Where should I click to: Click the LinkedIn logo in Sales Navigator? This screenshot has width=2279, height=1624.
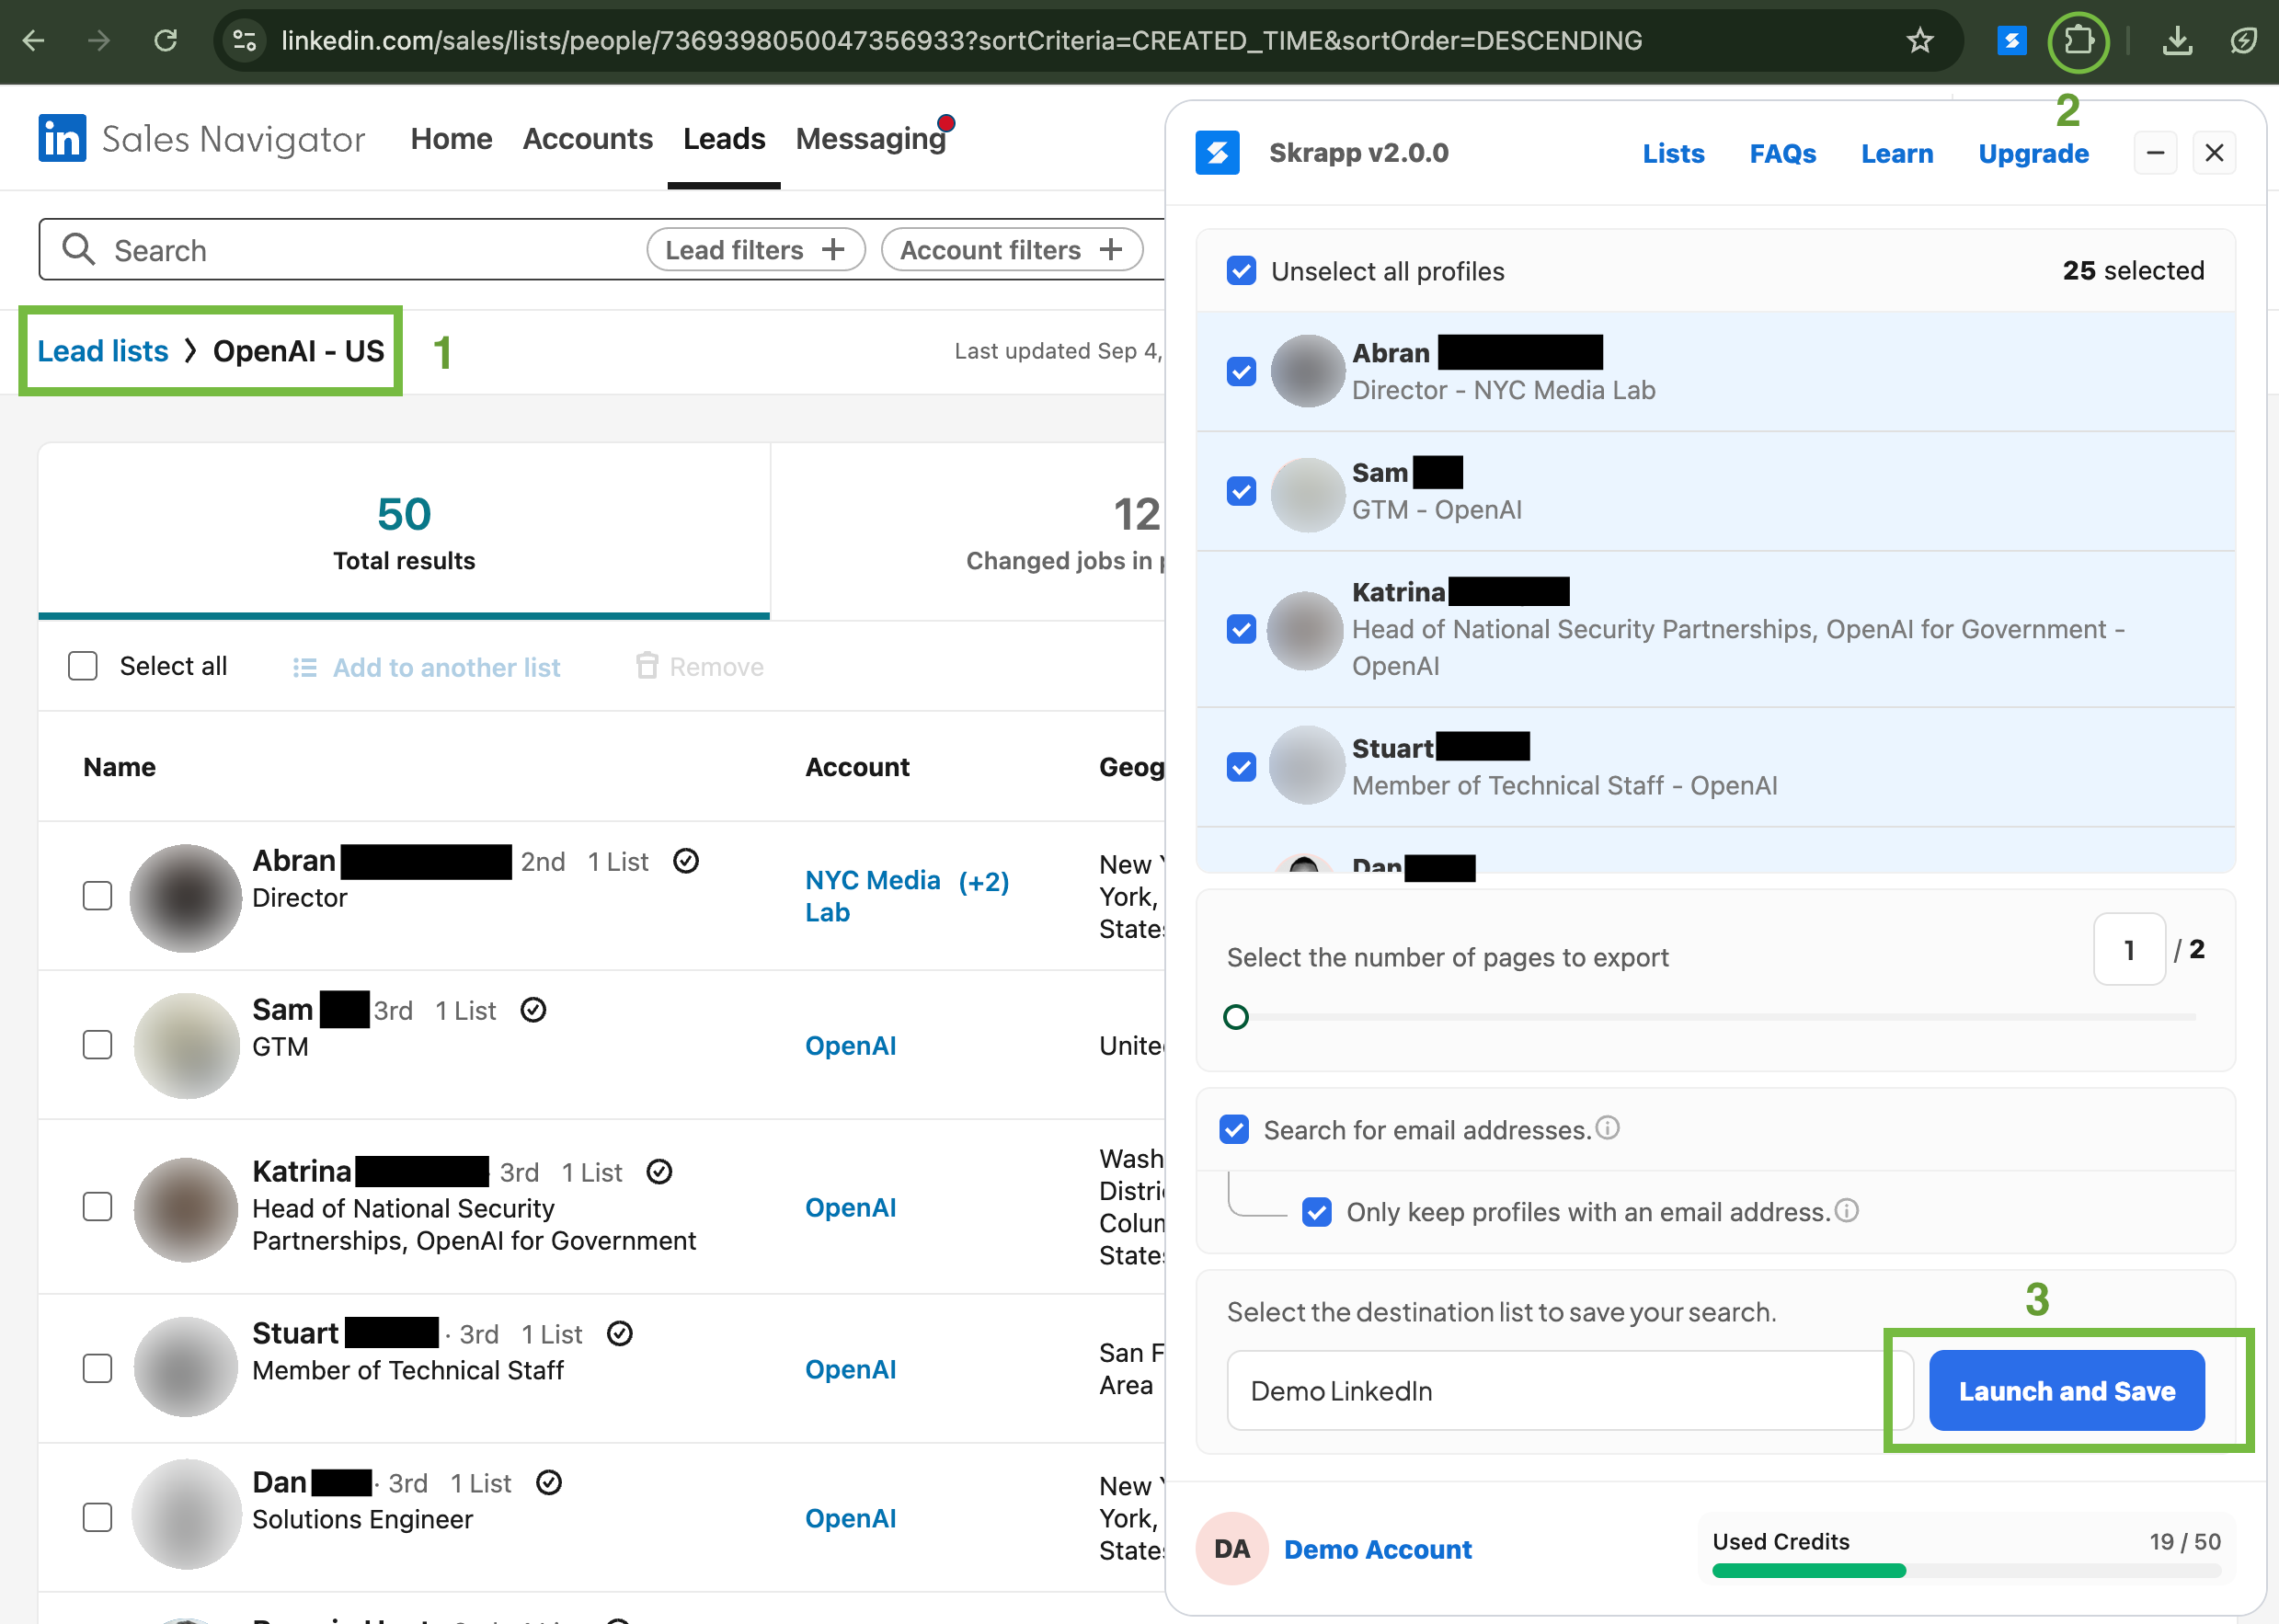tap(62, 138)
